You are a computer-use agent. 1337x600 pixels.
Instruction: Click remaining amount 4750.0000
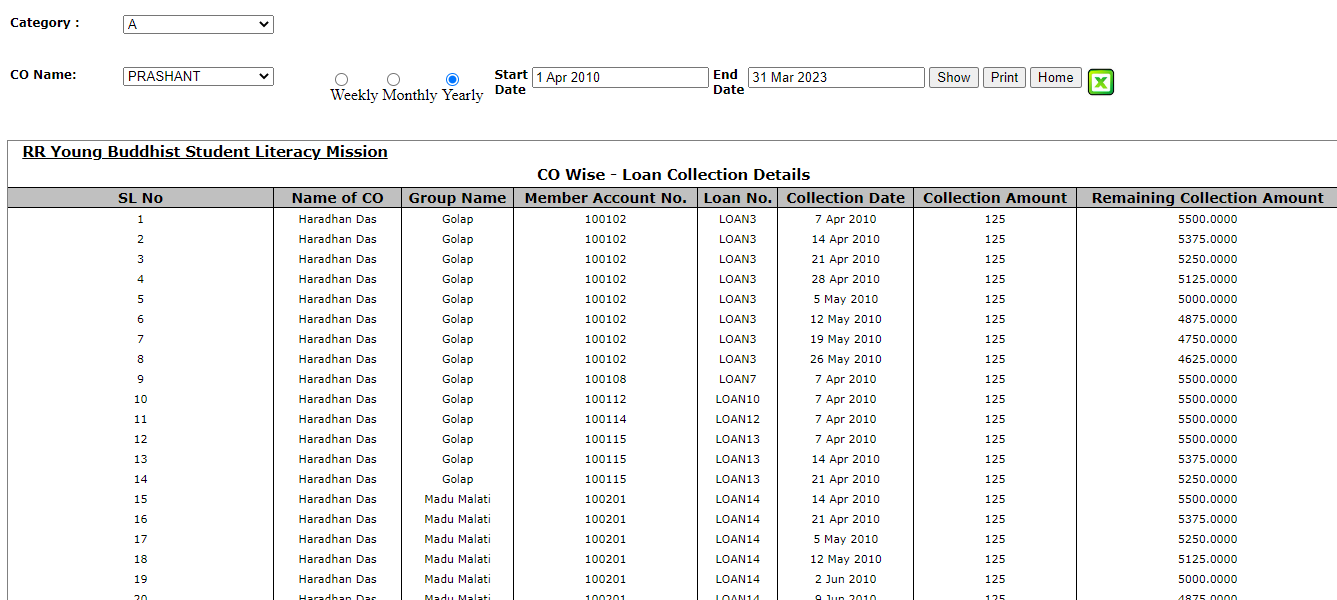click(1207, 339)
